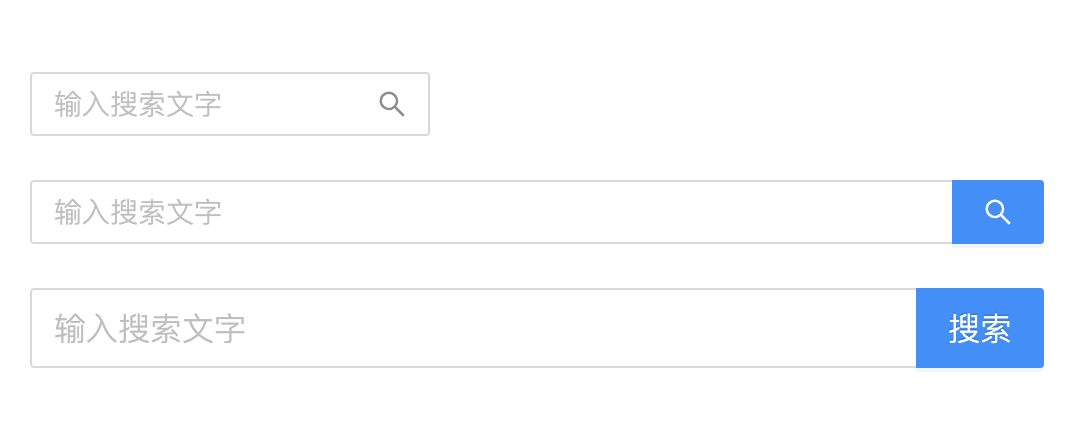1086x446 pixels.
Task: Tap the magnifying glass inside the smallest input
Action: coord(392,104)
